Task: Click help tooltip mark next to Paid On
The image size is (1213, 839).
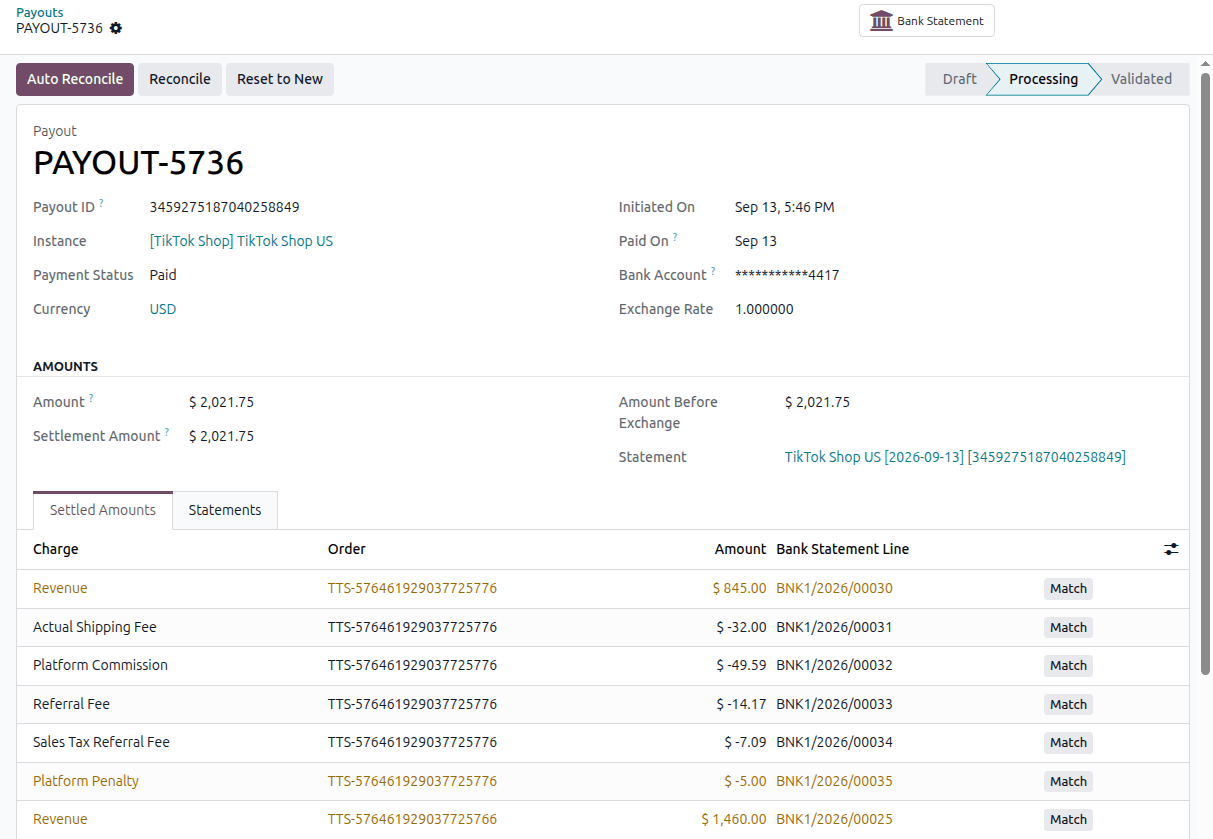Action: 675,237
